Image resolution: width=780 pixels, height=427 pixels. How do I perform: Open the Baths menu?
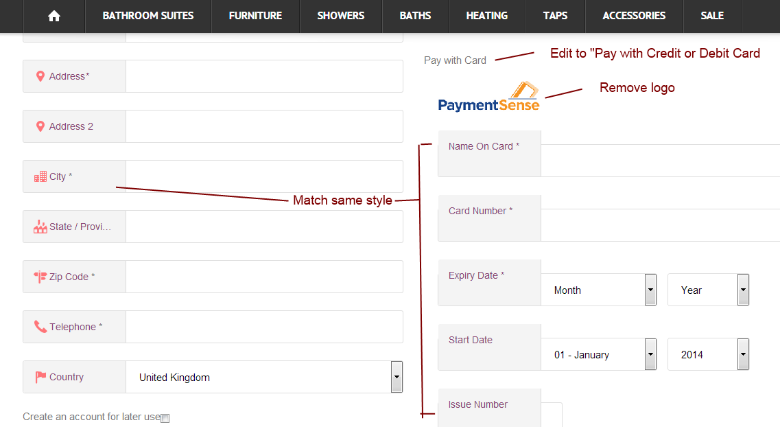point(415,16)
